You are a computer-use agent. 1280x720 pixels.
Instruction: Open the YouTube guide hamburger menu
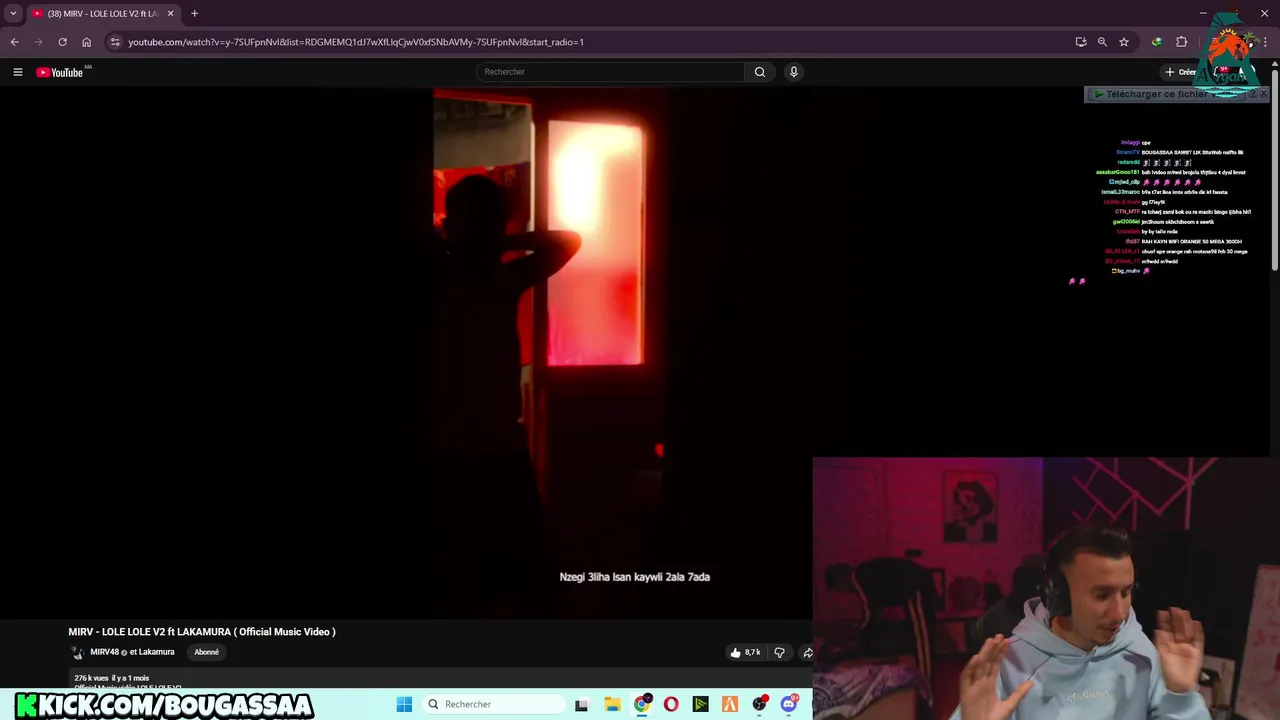pos(17,72)
